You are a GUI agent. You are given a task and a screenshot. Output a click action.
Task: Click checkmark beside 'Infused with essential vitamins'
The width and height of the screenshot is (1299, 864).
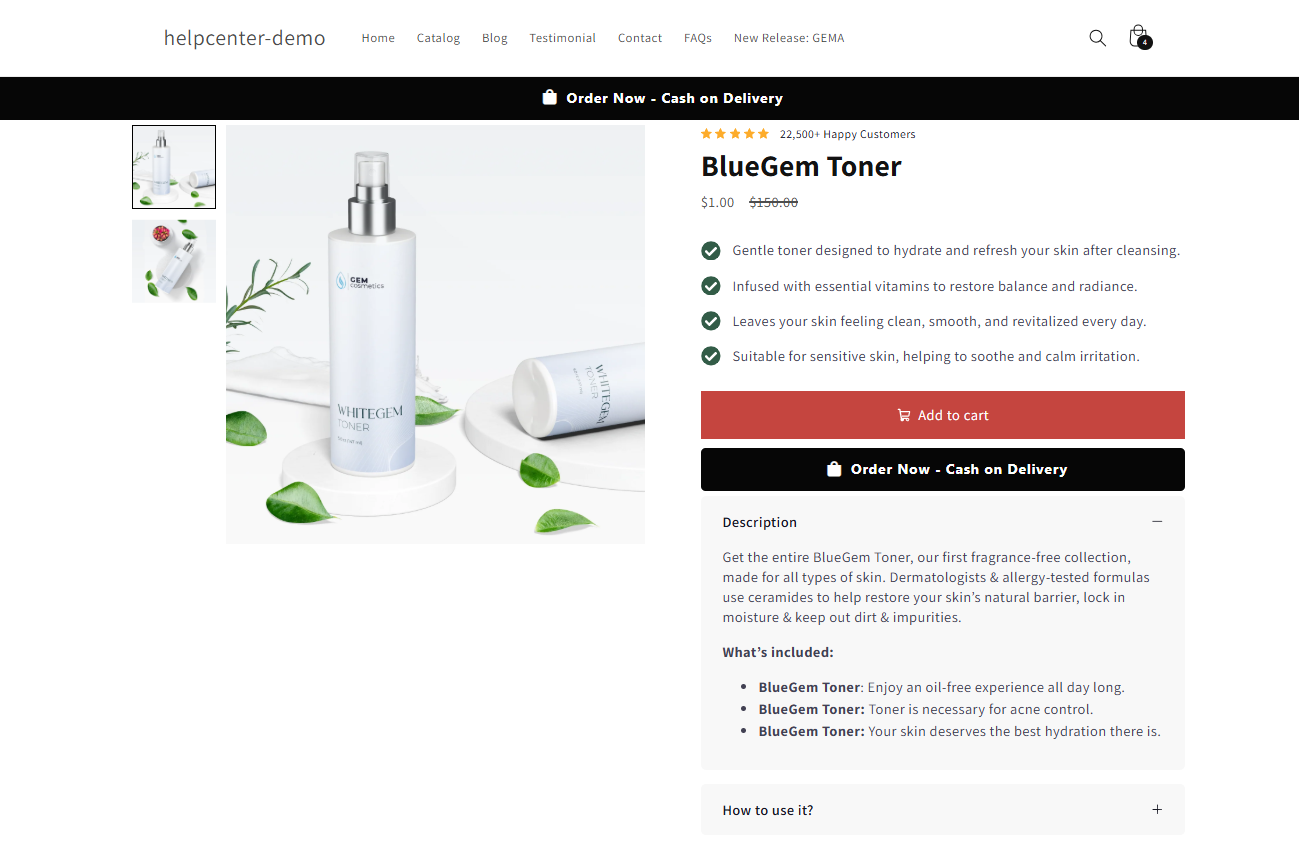pyautogui.click(x=711, y=286)
